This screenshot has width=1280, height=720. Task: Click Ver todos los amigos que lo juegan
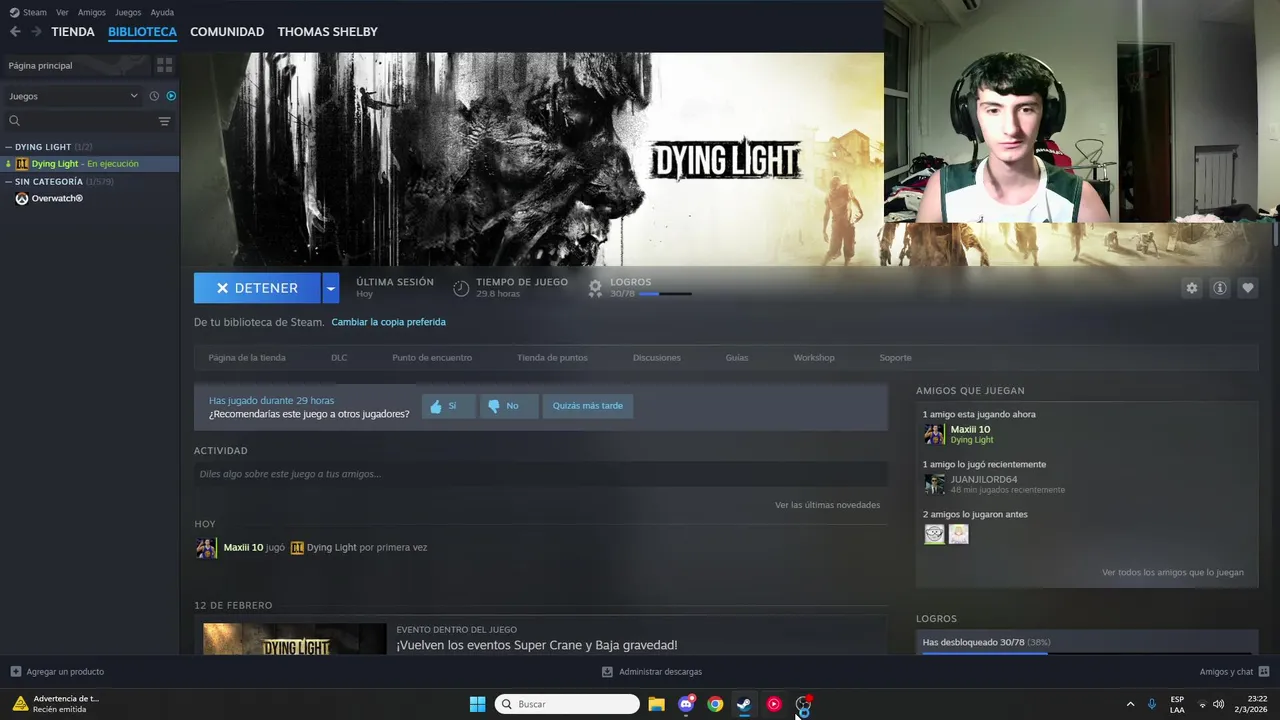[x=1173, y=573]
